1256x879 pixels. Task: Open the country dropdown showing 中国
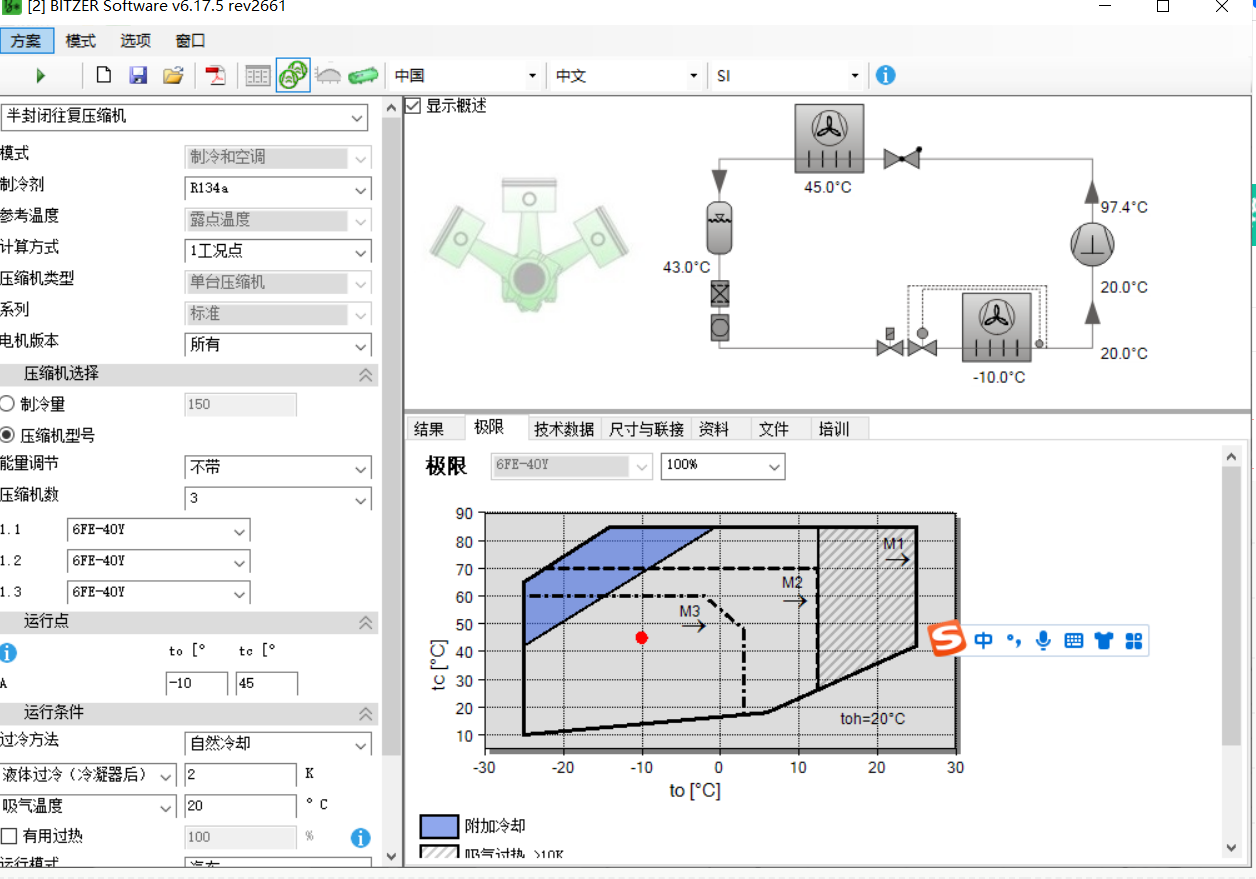coord(465,76)
